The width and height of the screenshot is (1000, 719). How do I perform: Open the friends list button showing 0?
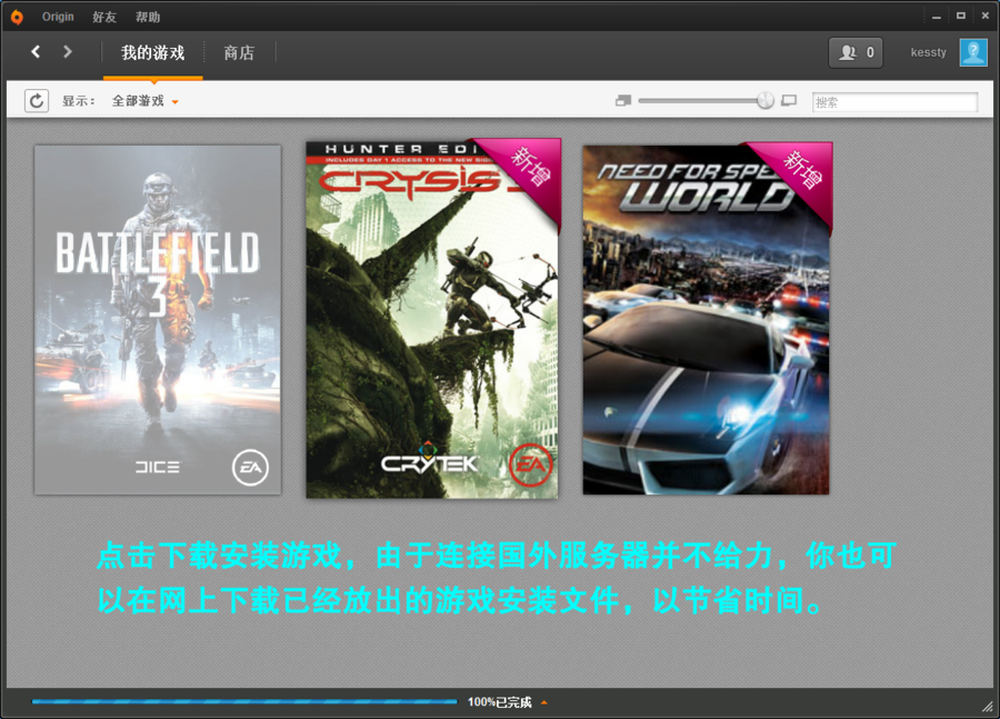(x=856, y=52)
